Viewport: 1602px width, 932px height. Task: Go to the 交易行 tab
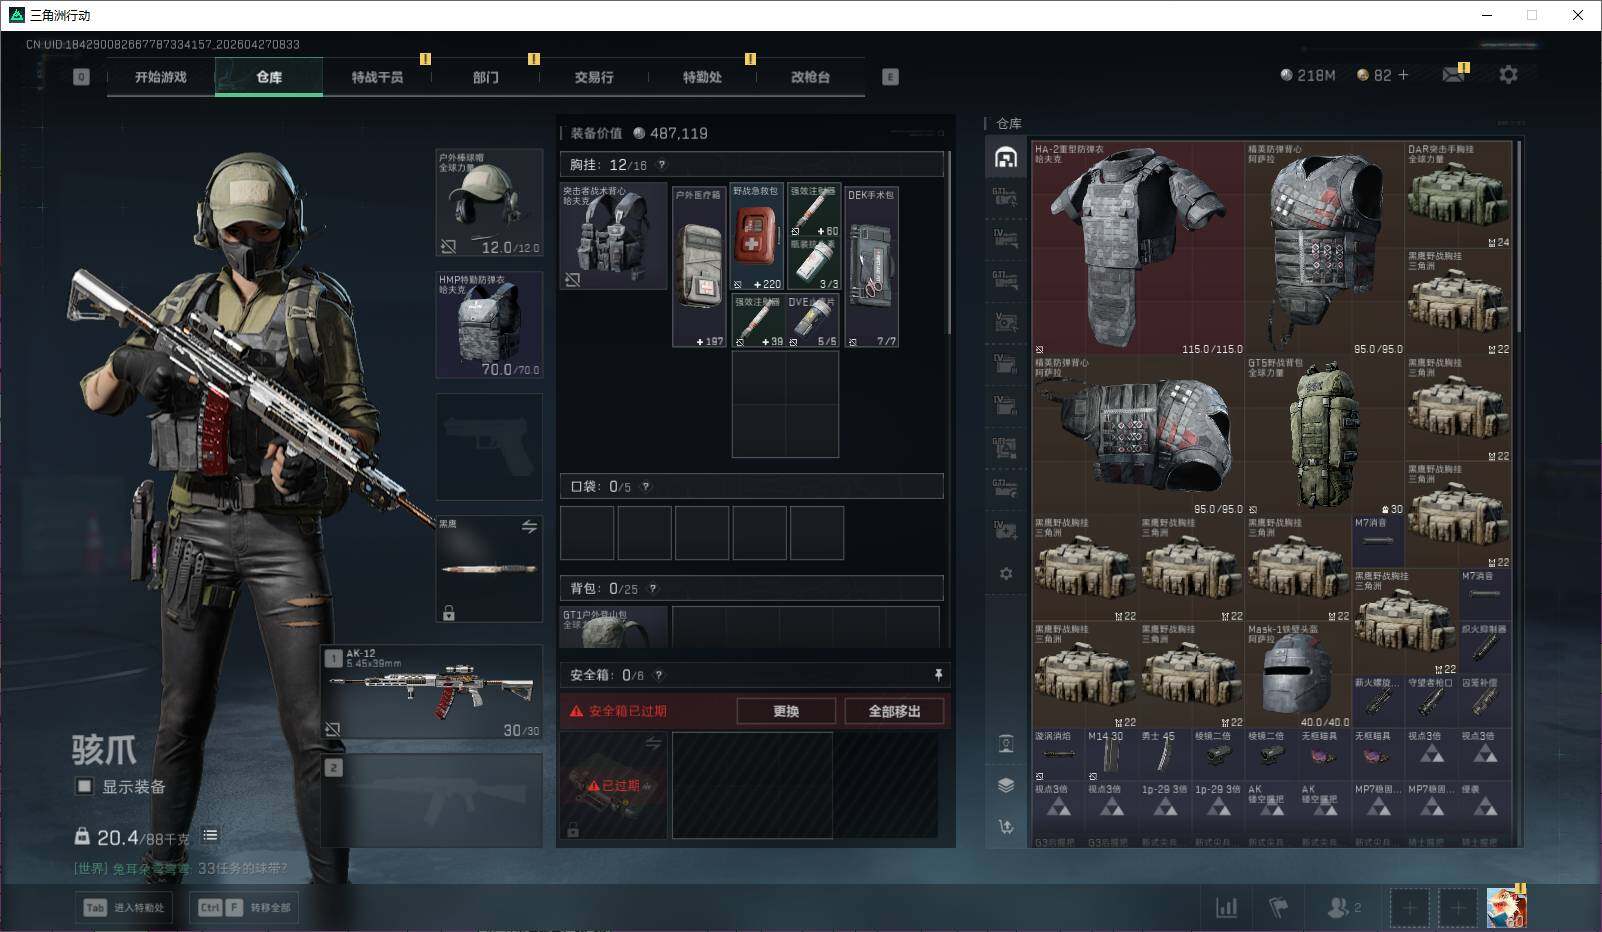[x=594, y=77]
